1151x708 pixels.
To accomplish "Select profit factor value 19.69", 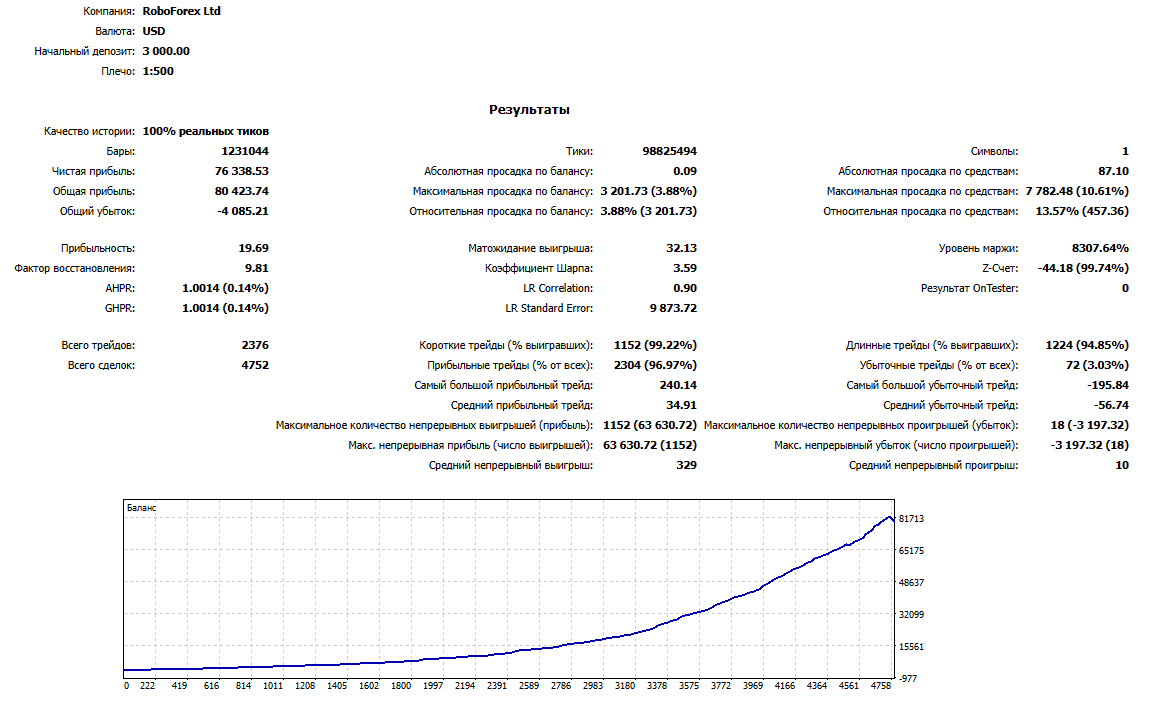I will tap(253, 248).
